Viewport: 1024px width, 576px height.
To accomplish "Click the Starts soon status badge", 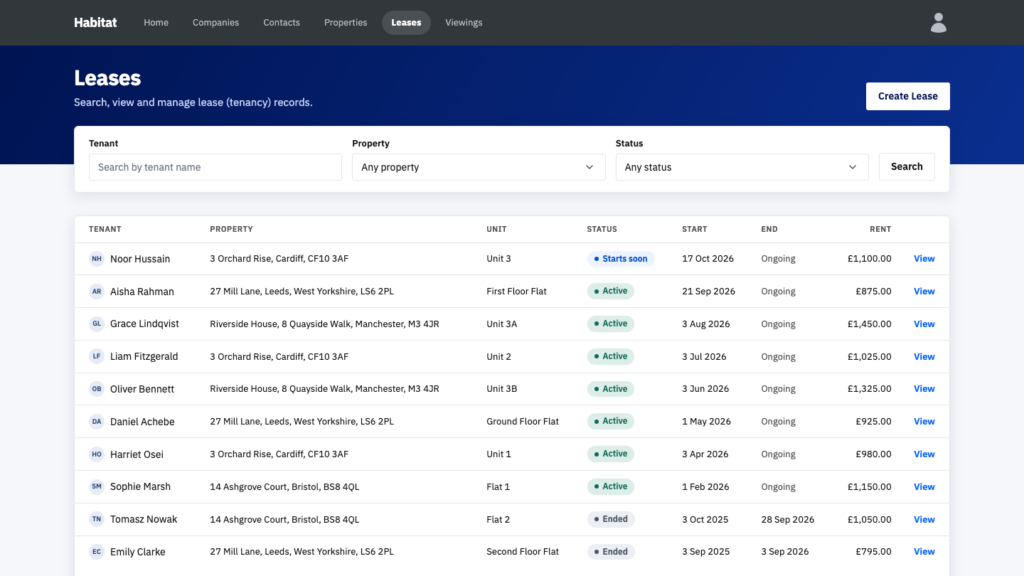I will coord(620,259).
